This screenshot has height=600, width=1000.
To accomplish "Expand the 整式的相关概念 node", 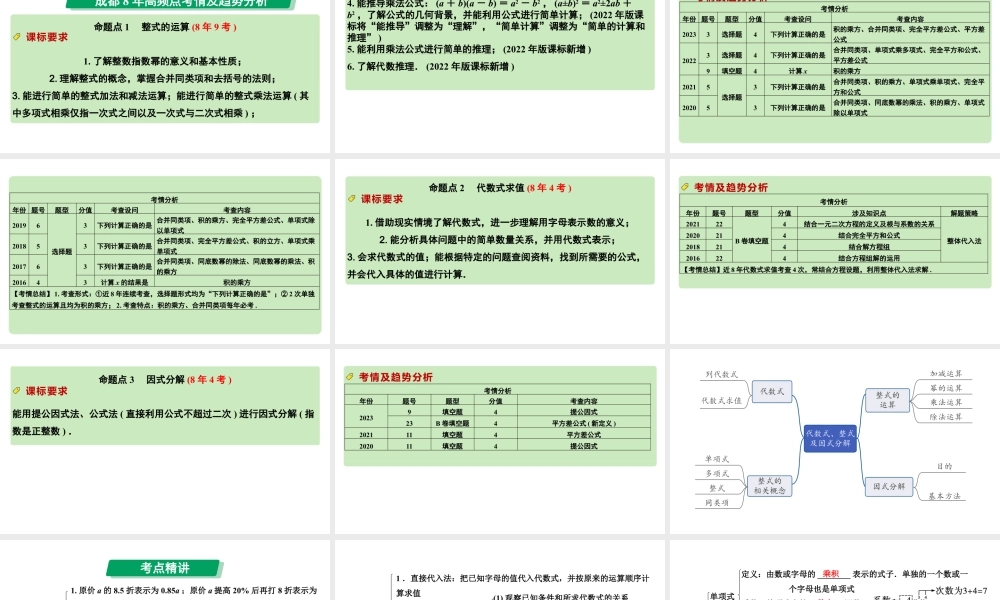I will pyautogui.click(x=770, y=486).
